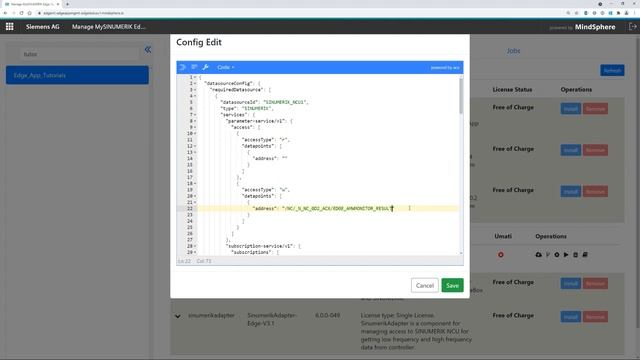This screenshot has height=360, width=640.
Task: Save the config changes
Action: [x=452, y=285]
